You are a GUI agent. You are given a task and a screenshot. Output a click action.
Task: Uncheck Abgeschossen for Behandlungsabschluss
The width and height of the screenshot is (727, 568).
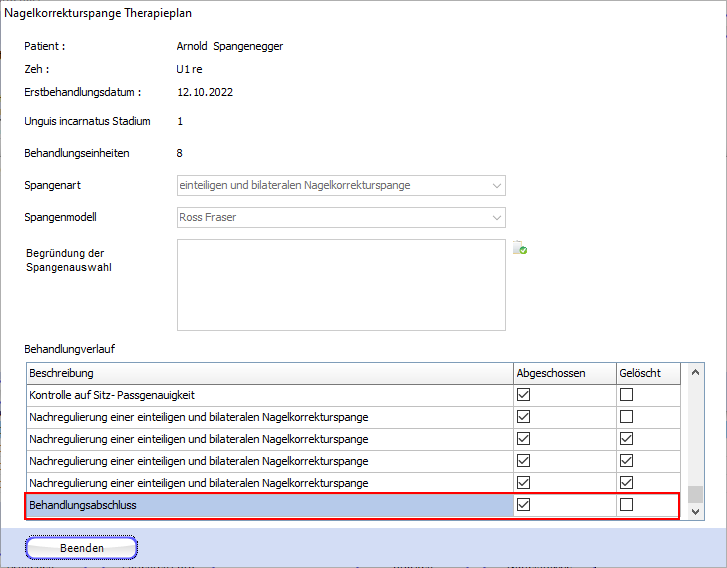[x=524, y=505]
